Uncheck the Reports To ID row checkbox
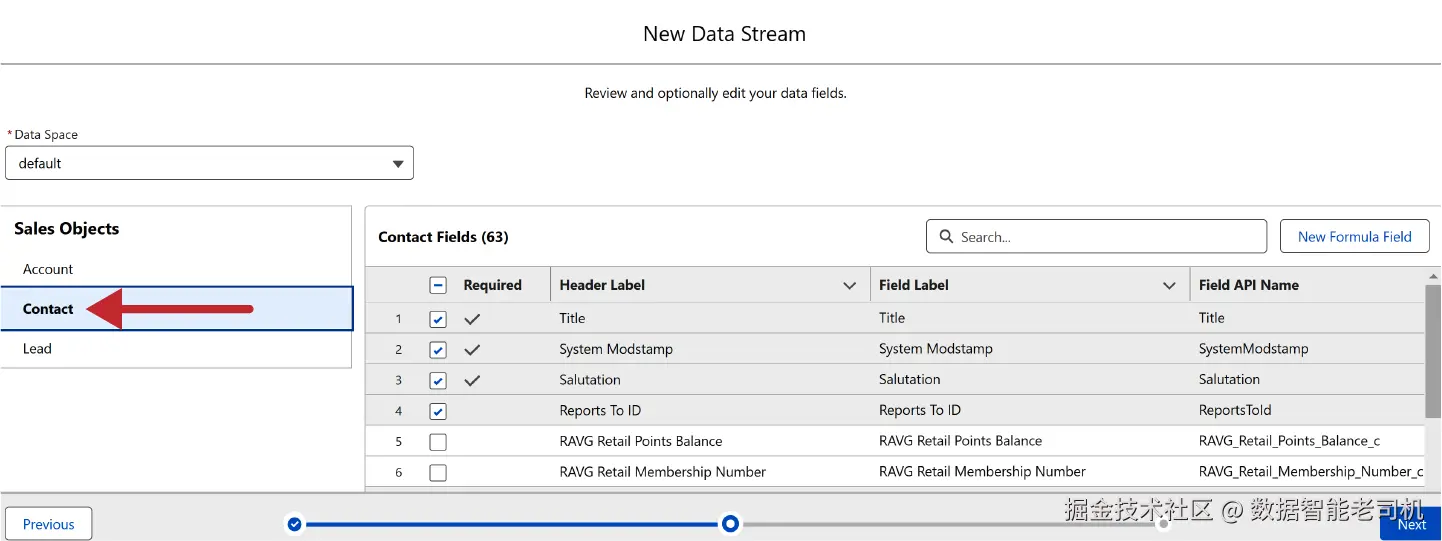The image size is (1442, 541). coord(438,411)
